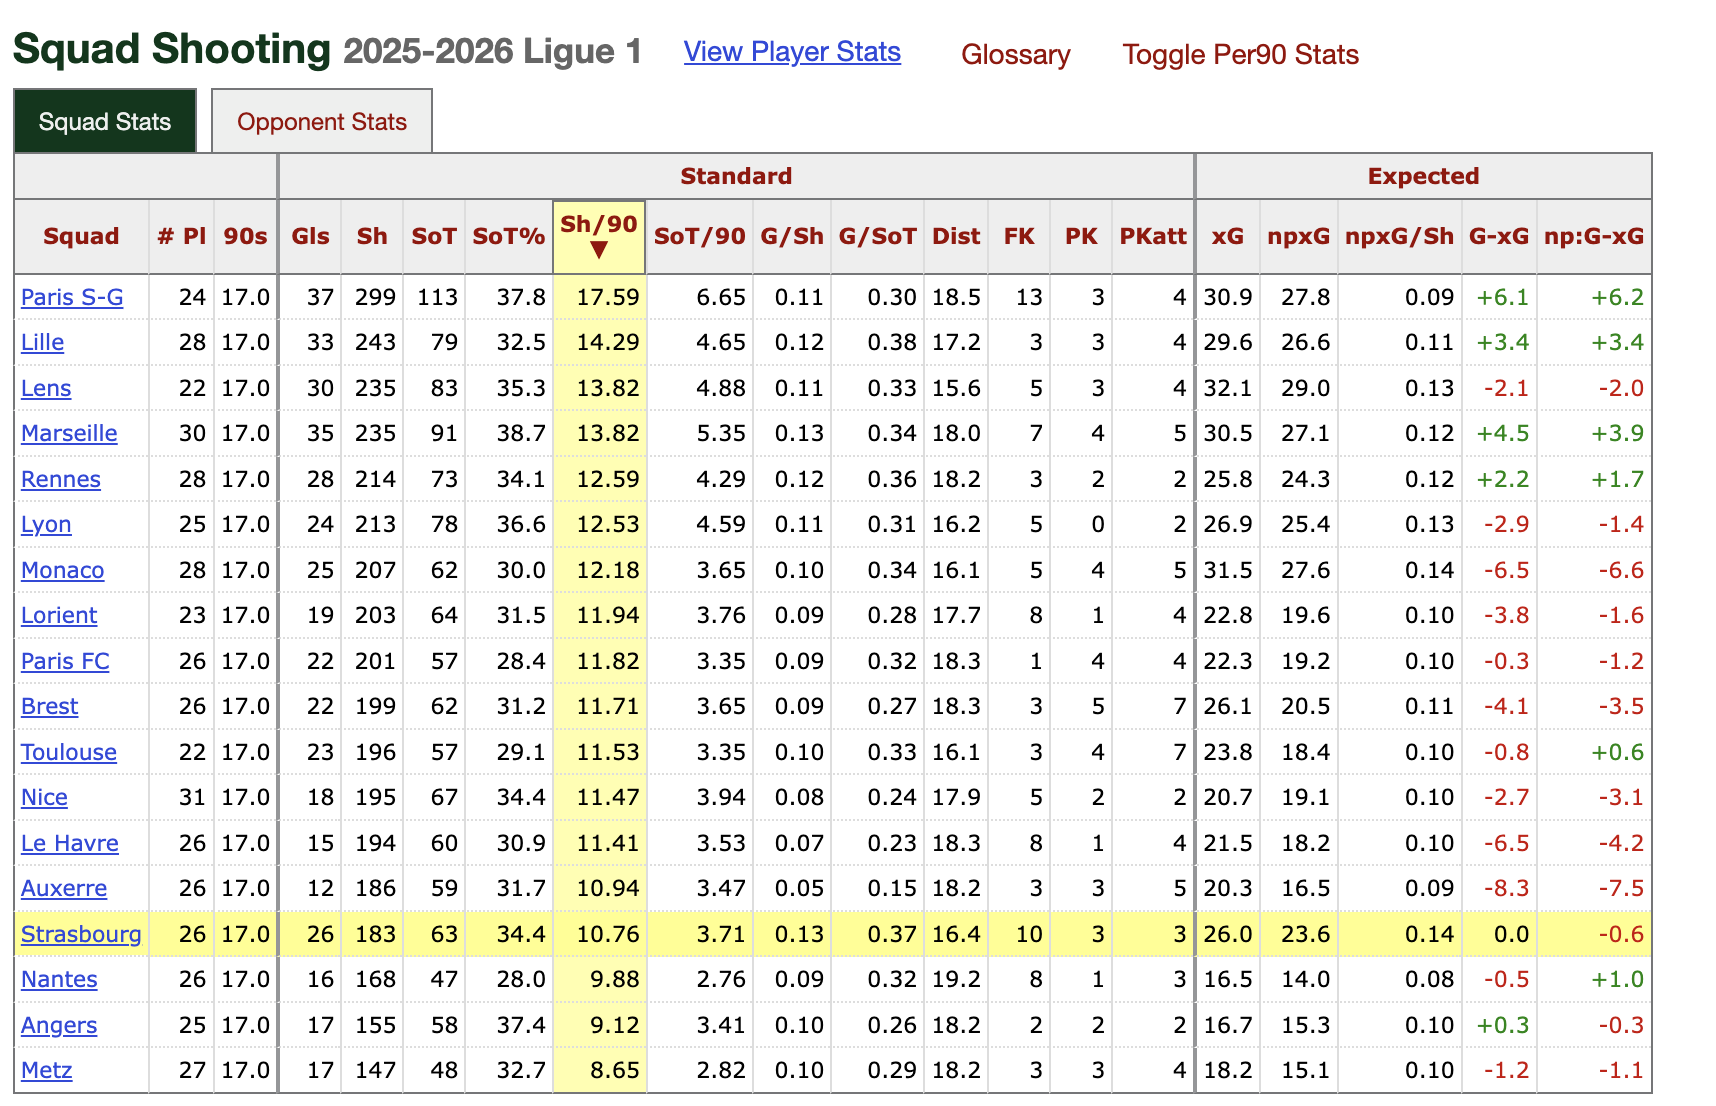Open the Nice squad link
1716x1106 pixels.
point(44,797)
